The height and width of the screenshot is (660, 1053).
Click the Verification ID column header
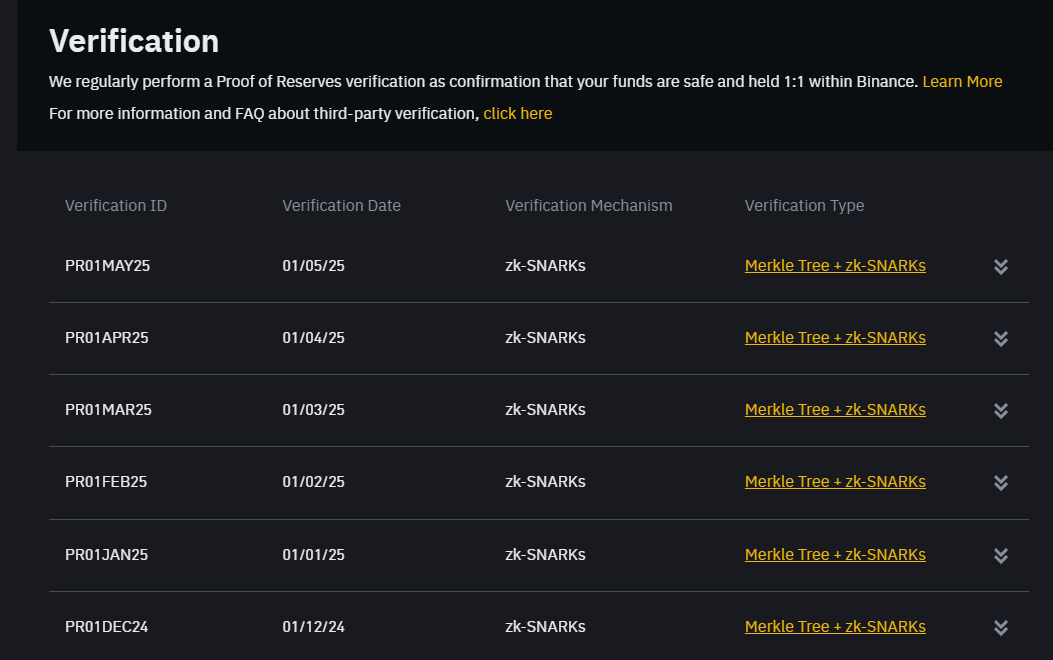point(116,206)
